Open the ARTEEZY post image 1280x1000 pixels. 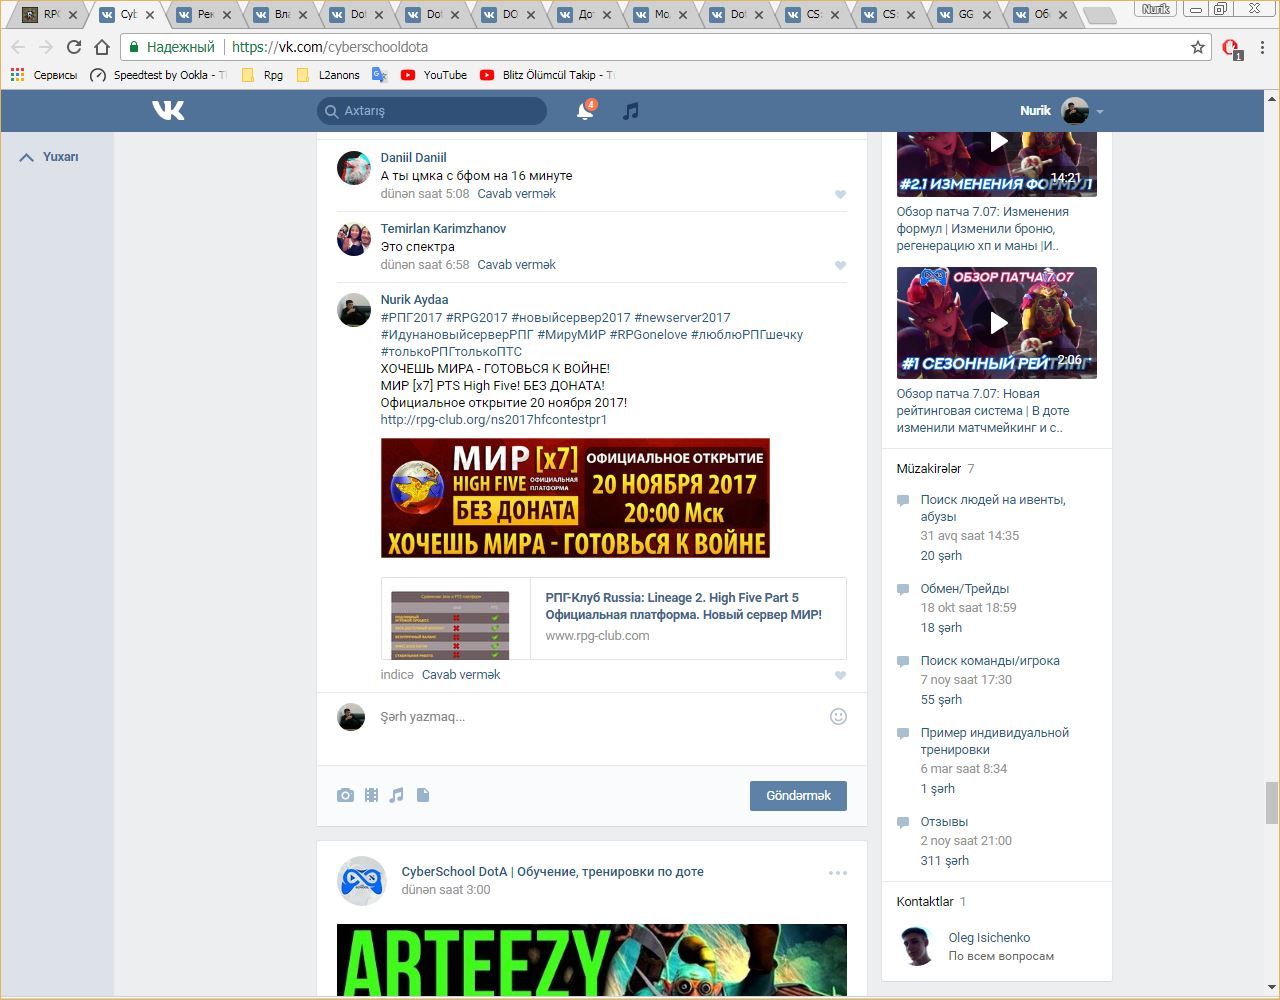pos(592,960)
